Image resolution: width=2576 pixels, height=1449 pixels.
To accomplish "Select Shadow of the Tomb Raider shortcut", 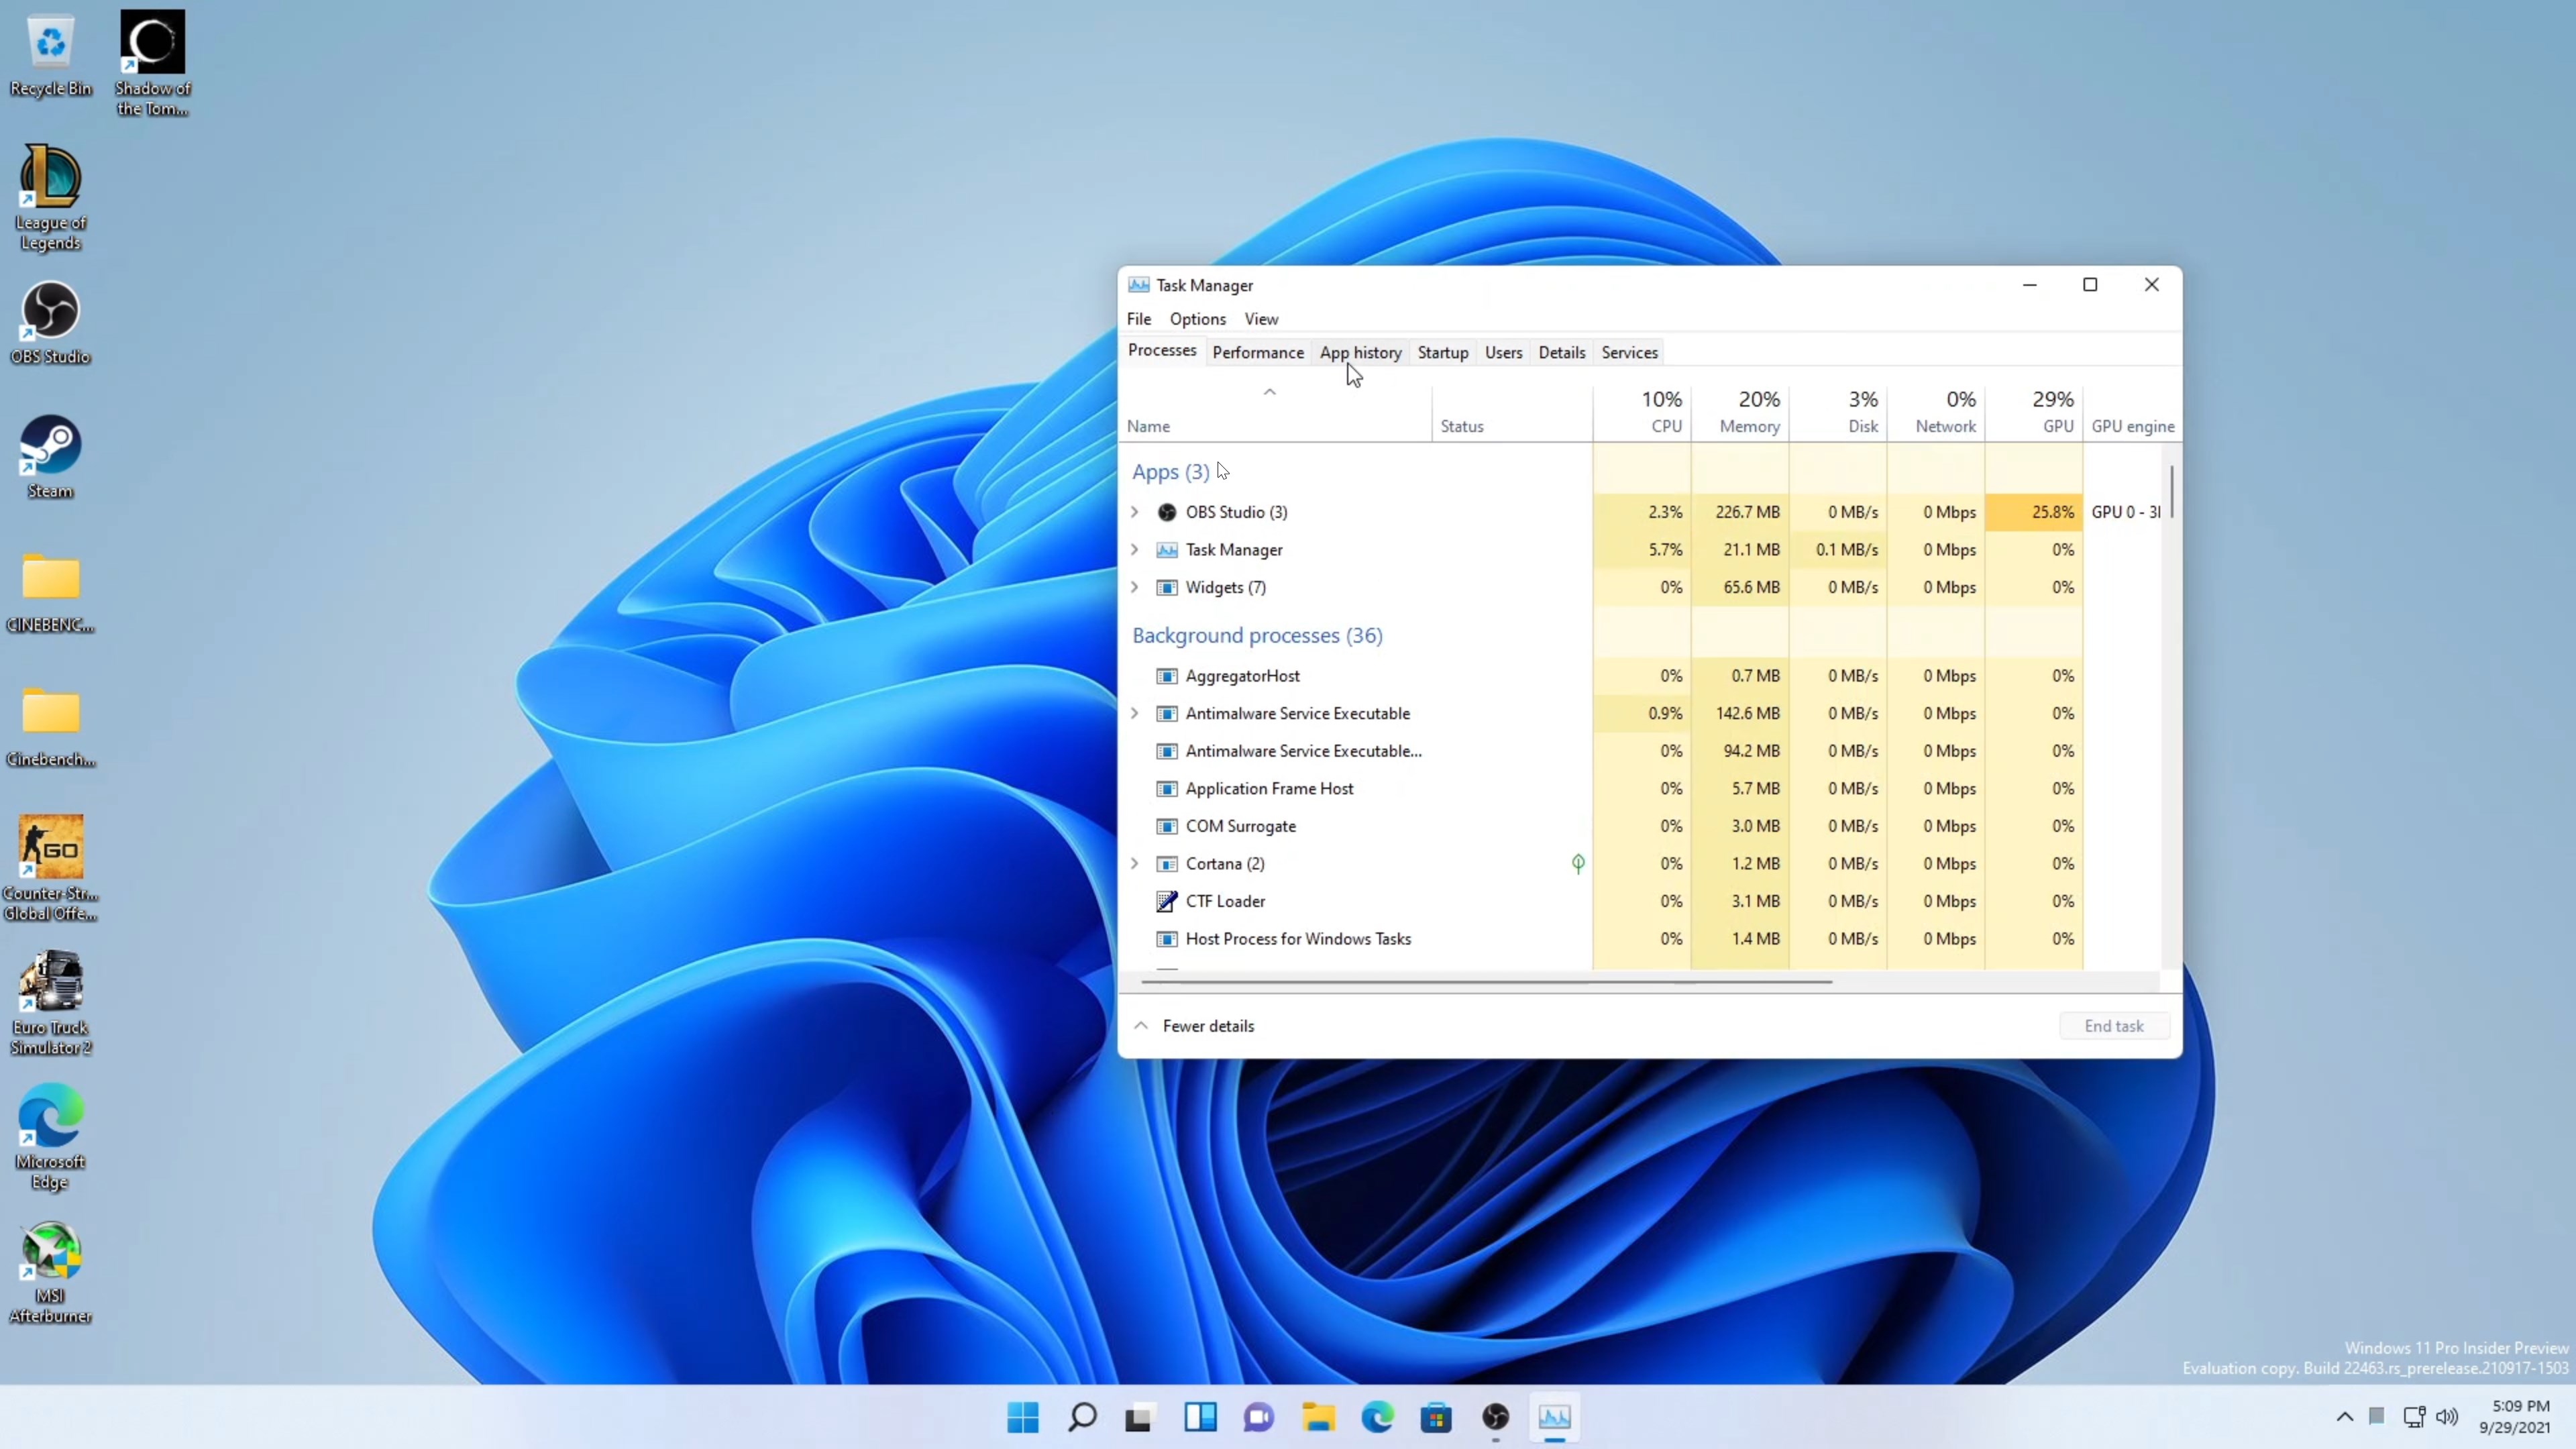I will 152,64.
